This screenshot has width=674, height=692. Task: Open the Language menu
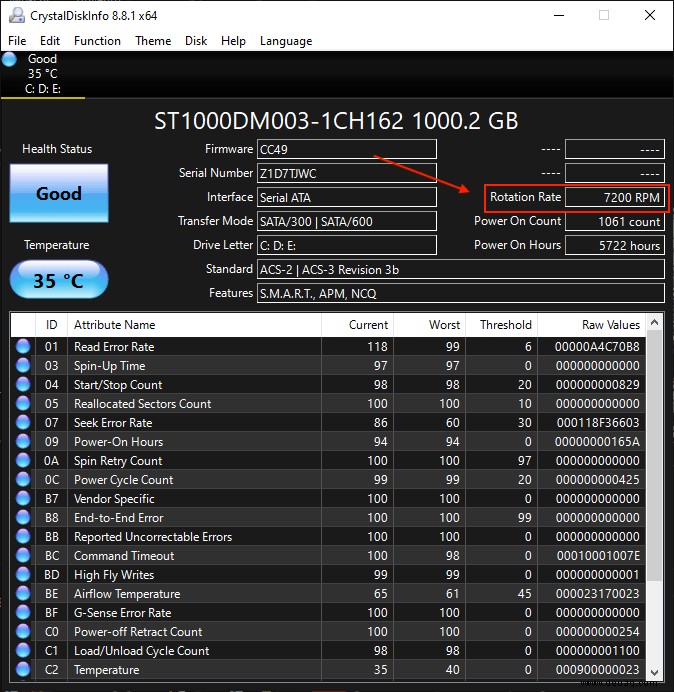click(286, 41)
